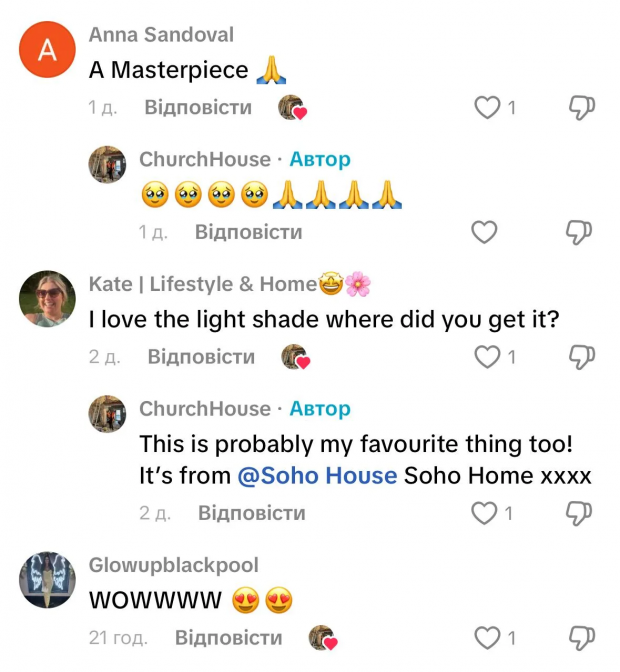620x672 pixels.
Task: Open the @Soho House mention
Action: click(317, 475)
